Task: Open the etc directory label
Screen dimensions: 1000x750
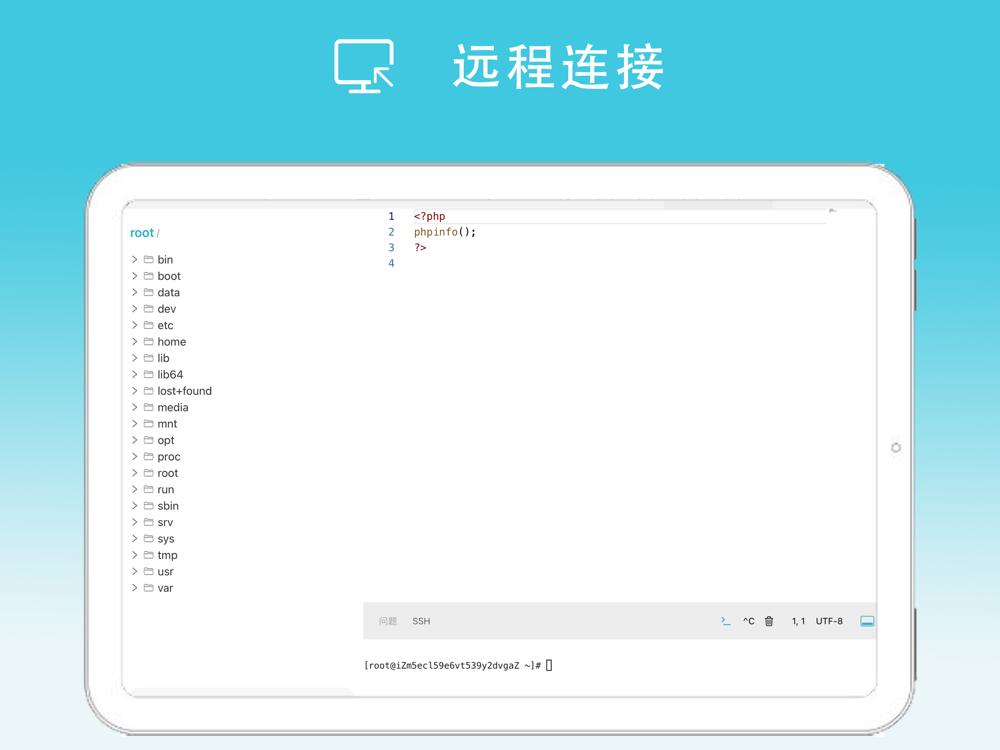Action: tap(165, 325)
